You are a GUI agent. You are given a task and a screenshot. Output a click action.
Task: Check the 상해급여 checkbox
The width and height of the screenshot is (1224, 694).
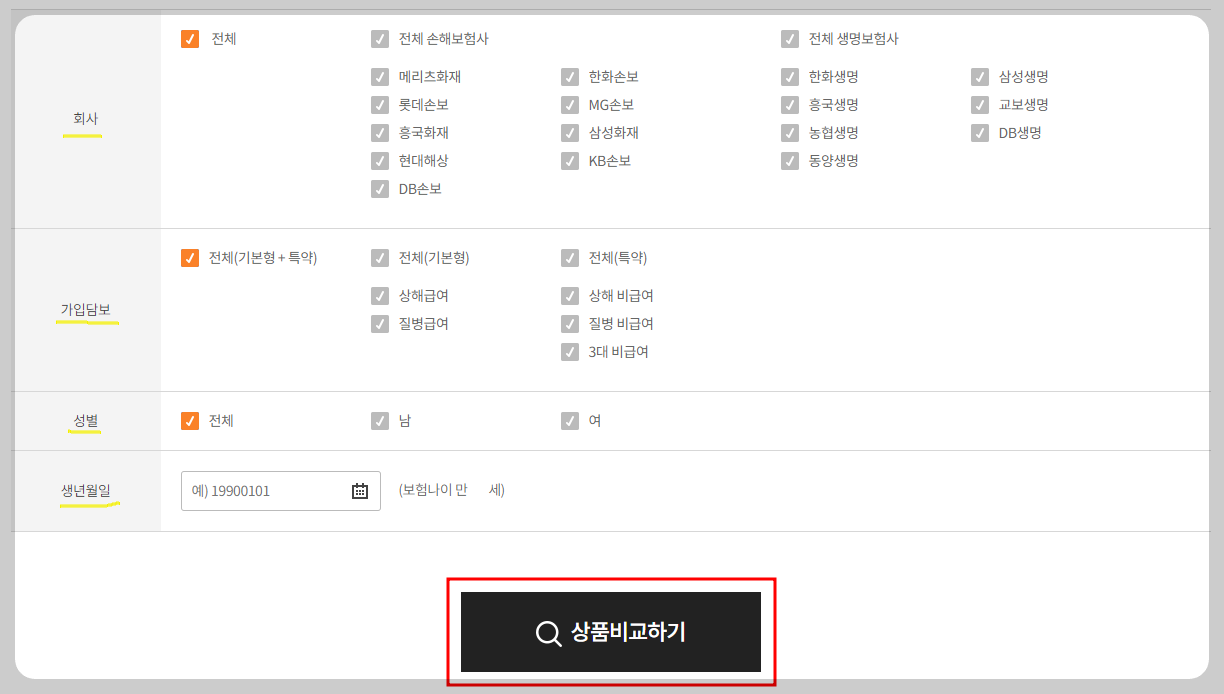click(379, 295)
